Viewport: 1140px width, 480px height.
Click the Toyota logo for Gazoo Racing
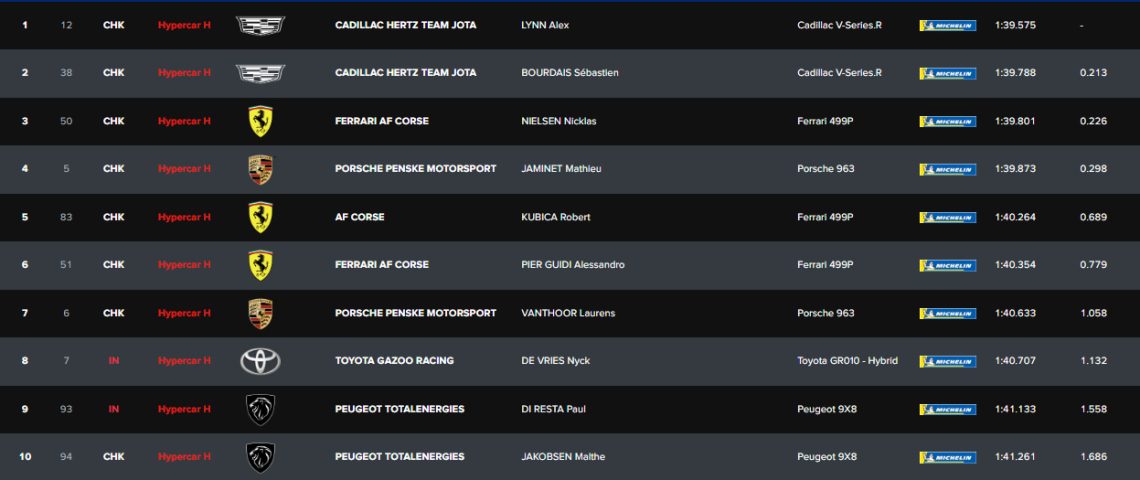(260, 361)
